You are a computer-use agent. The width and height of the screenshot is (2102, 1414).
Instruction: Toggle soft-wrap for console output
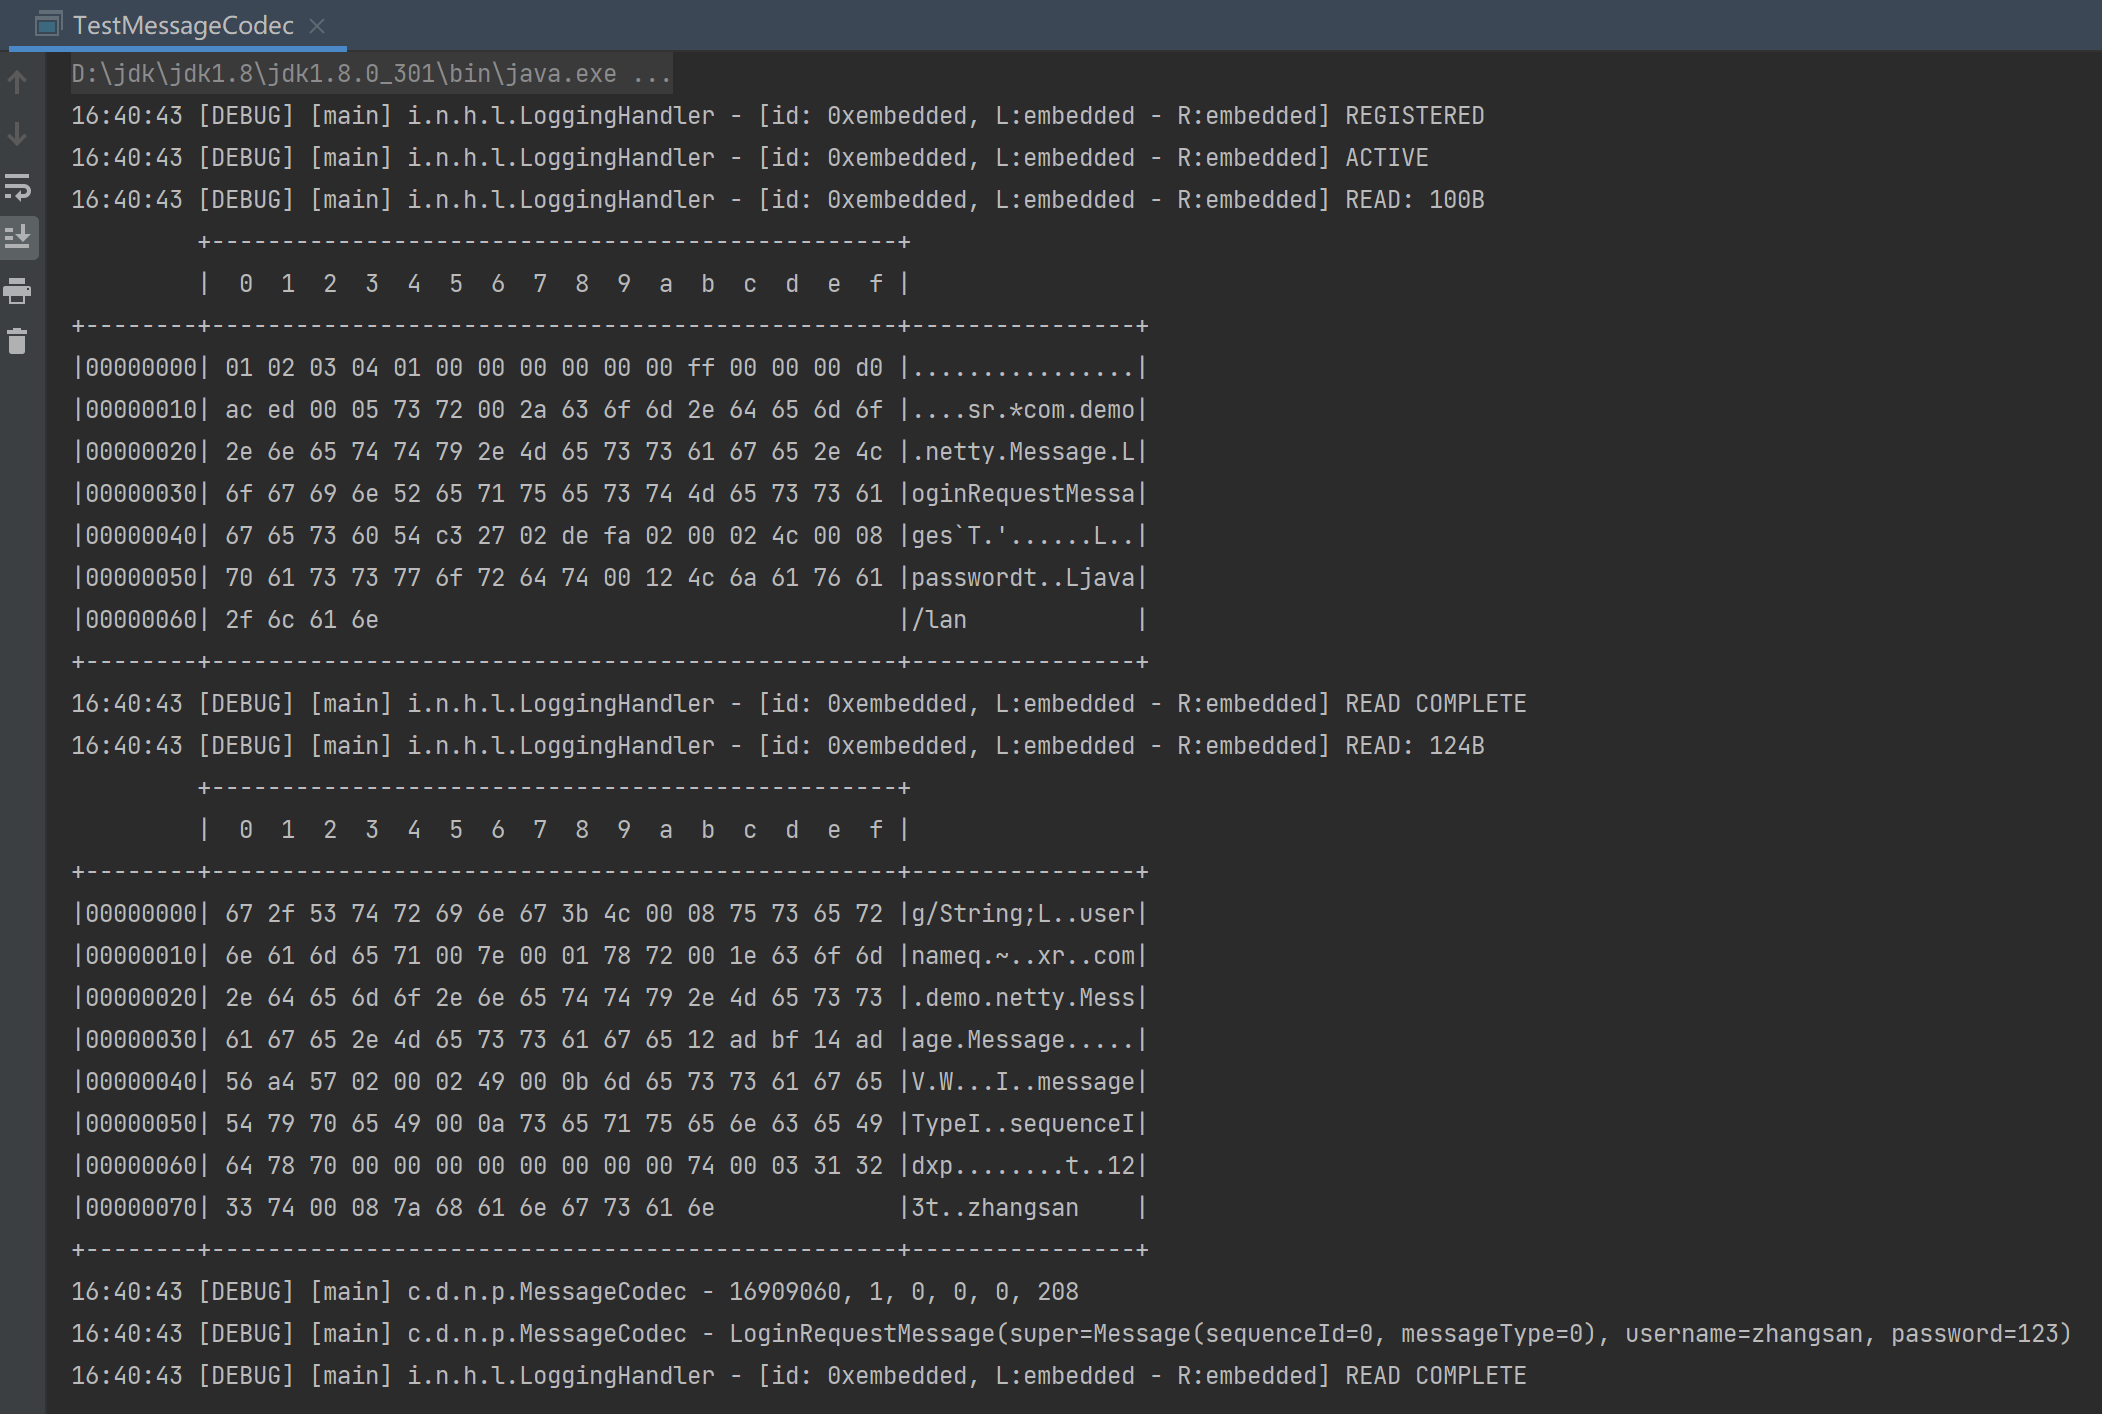click(x=17, y=186)
